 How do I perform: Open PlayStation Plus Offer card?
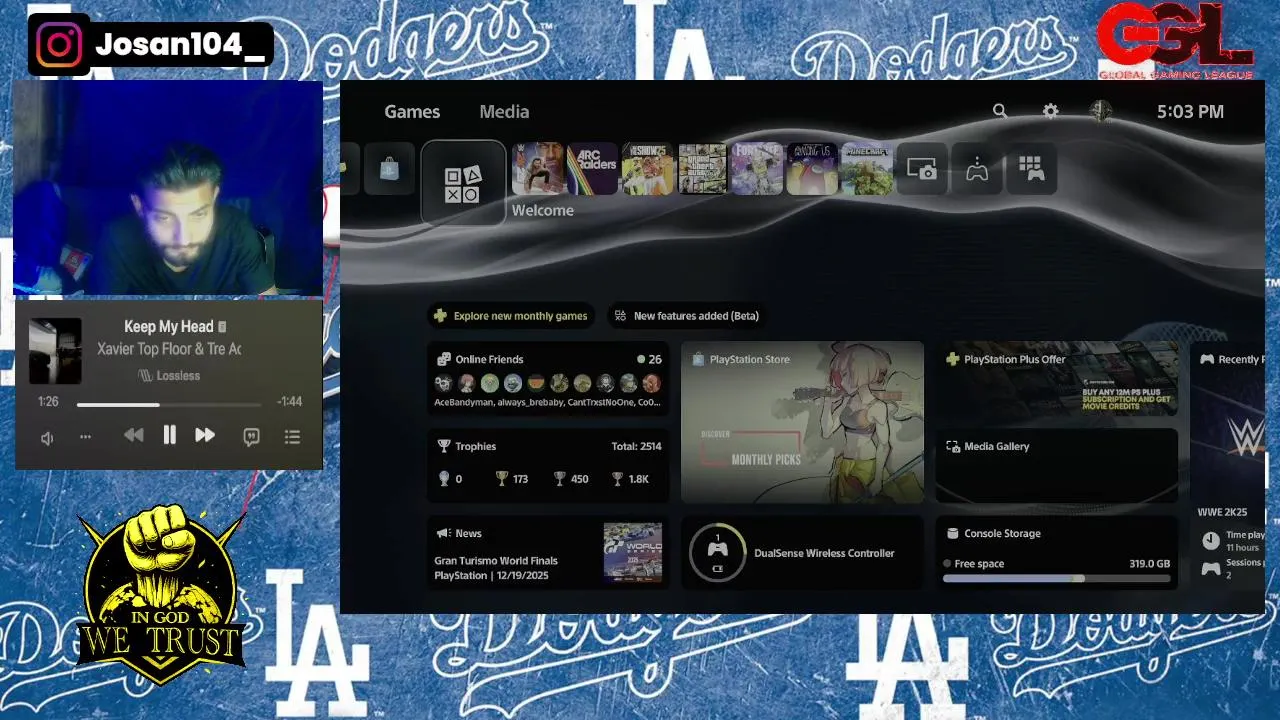click(1056, 378)
